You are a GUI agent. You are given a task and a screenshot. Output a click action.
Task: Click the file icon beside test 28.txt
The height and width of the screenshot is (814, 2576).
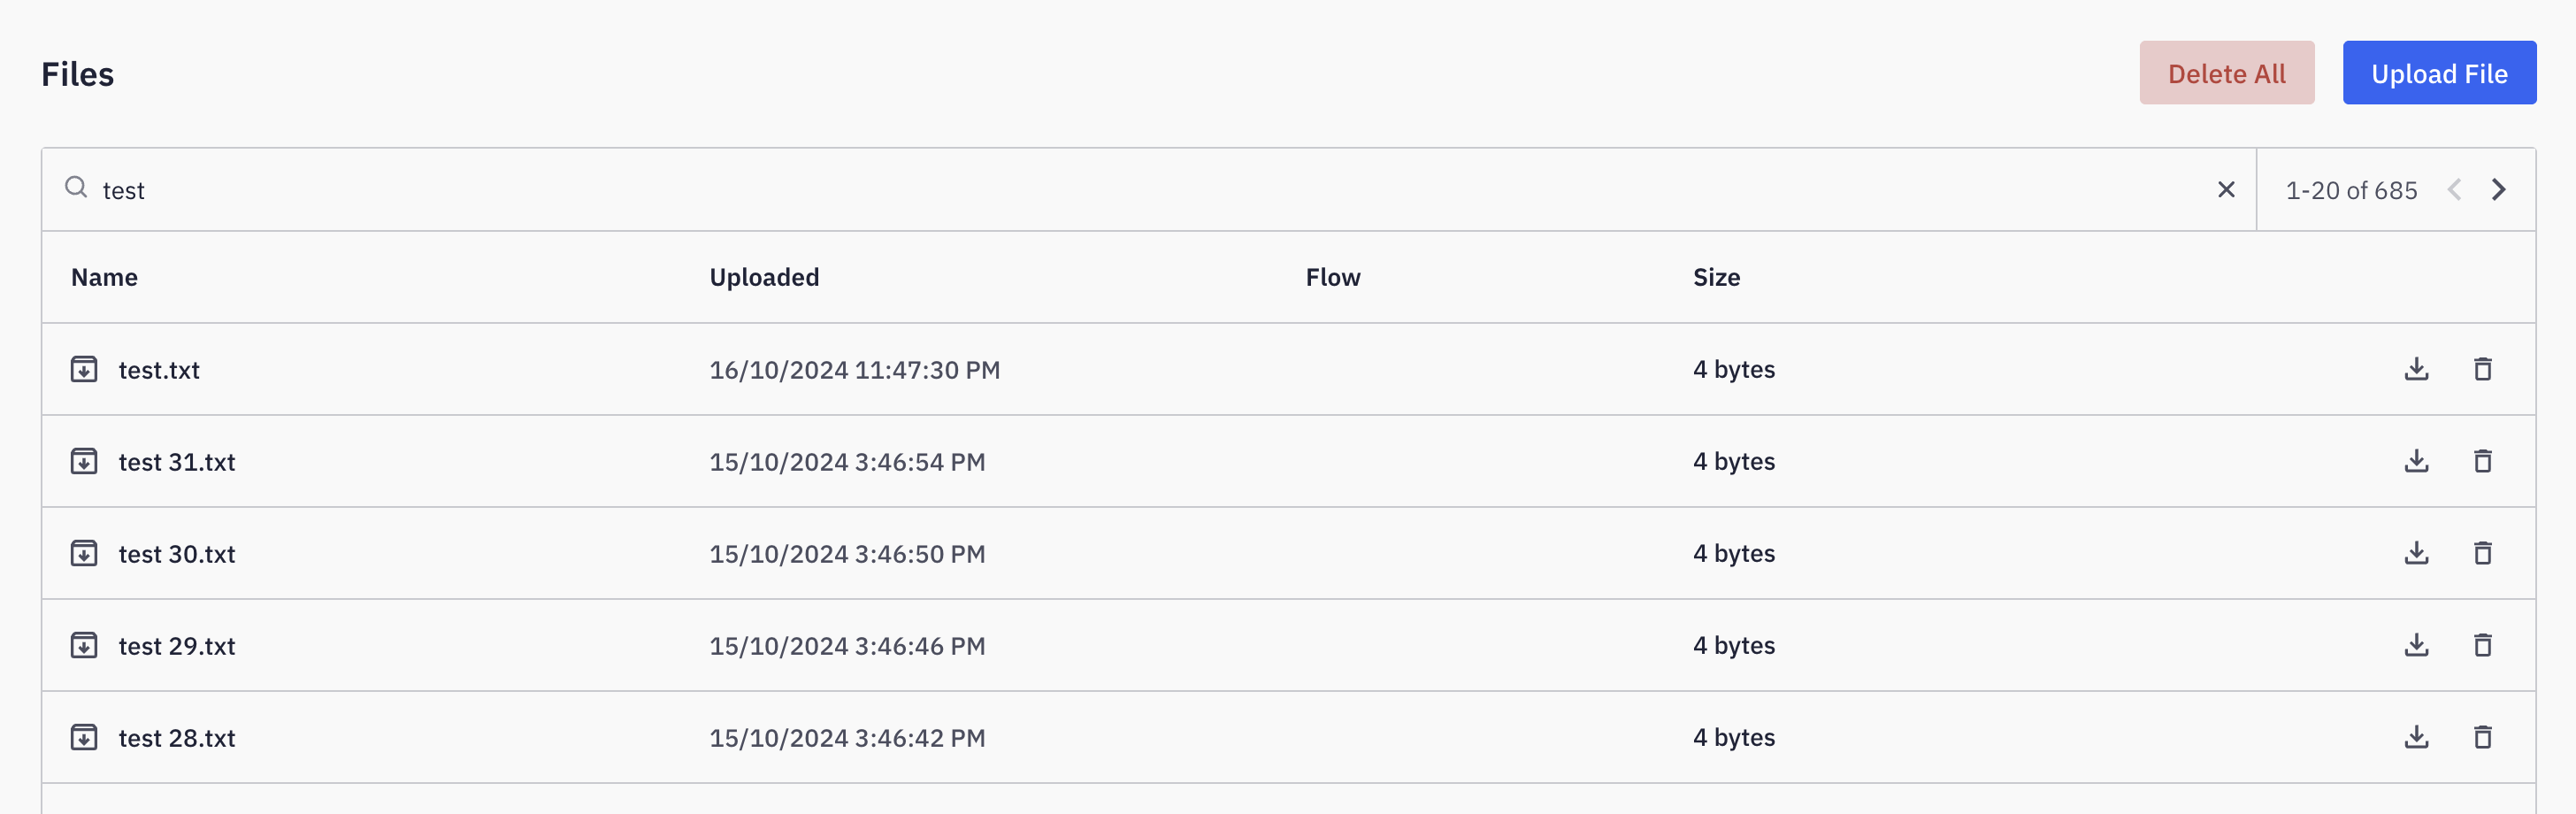pos(84,737)
